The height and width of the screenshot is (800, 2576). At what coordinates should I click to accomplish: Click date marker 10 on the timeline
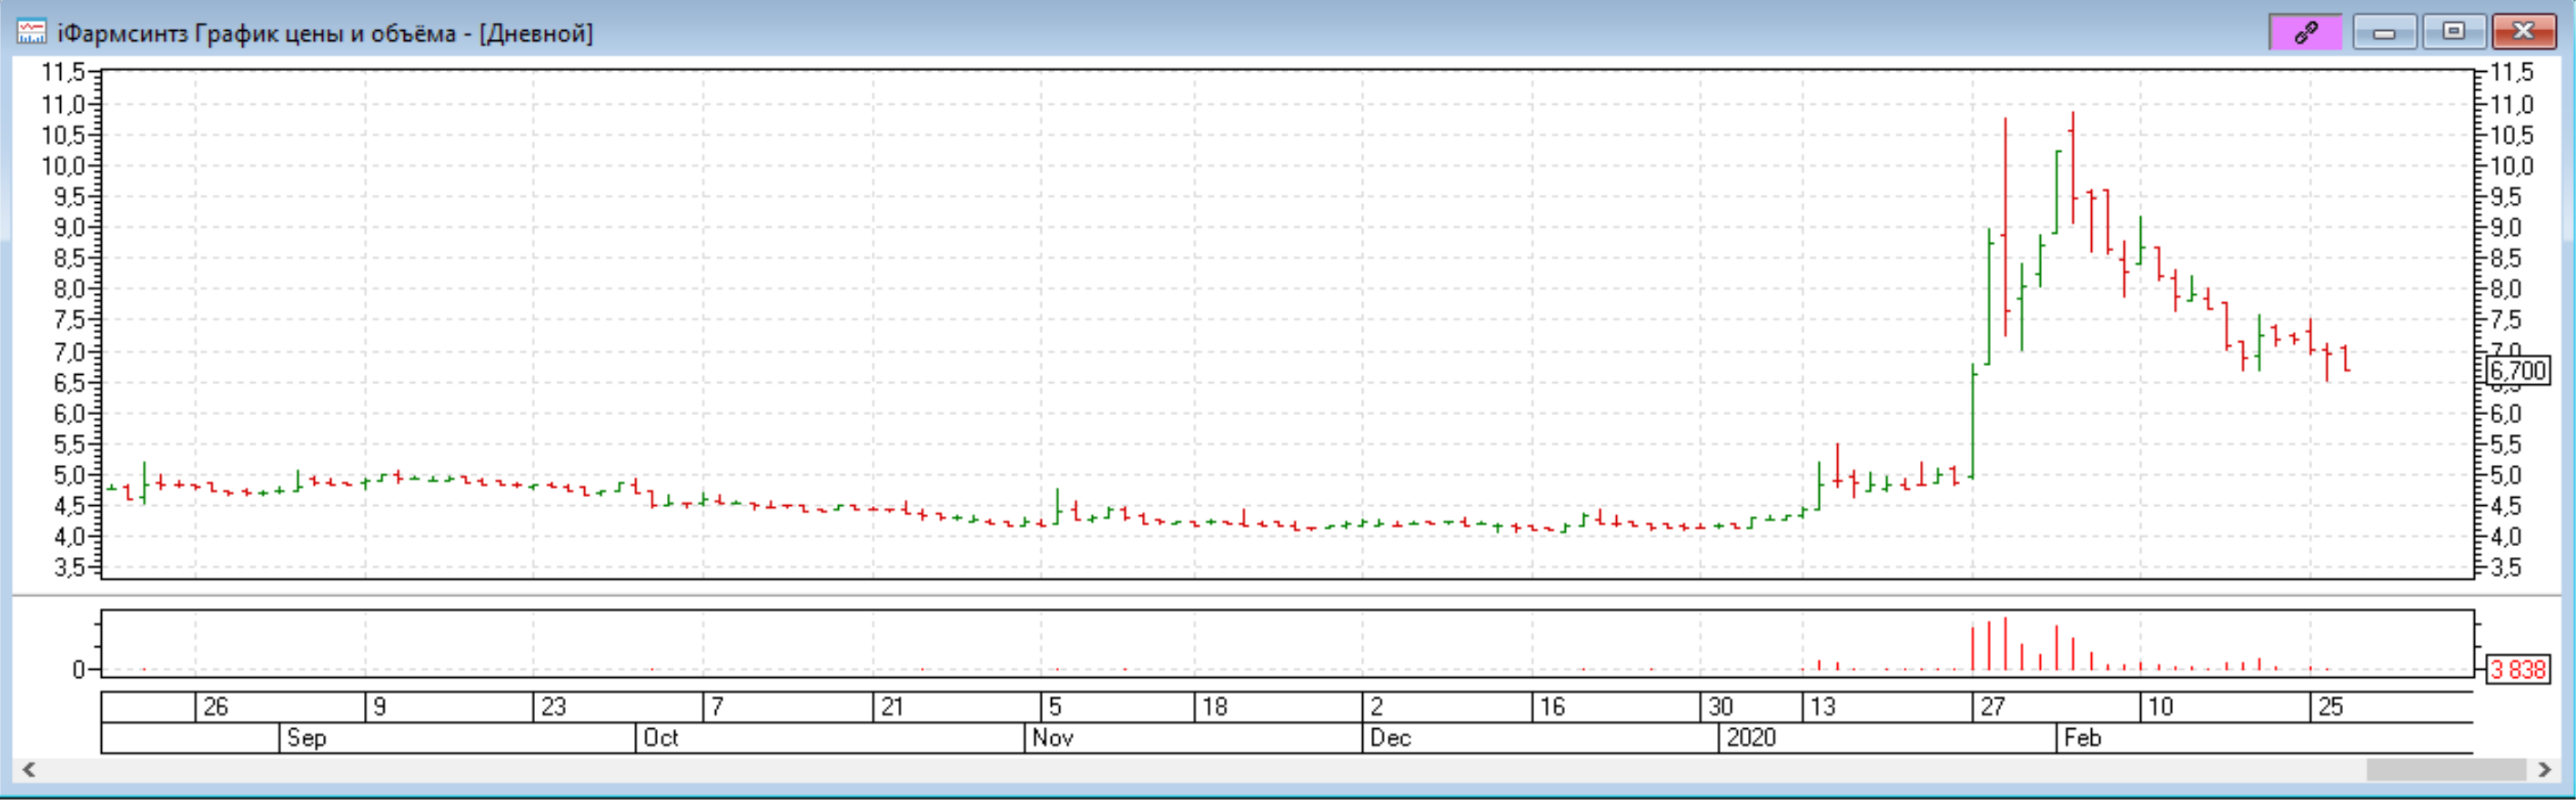[x=2161, y=707]
